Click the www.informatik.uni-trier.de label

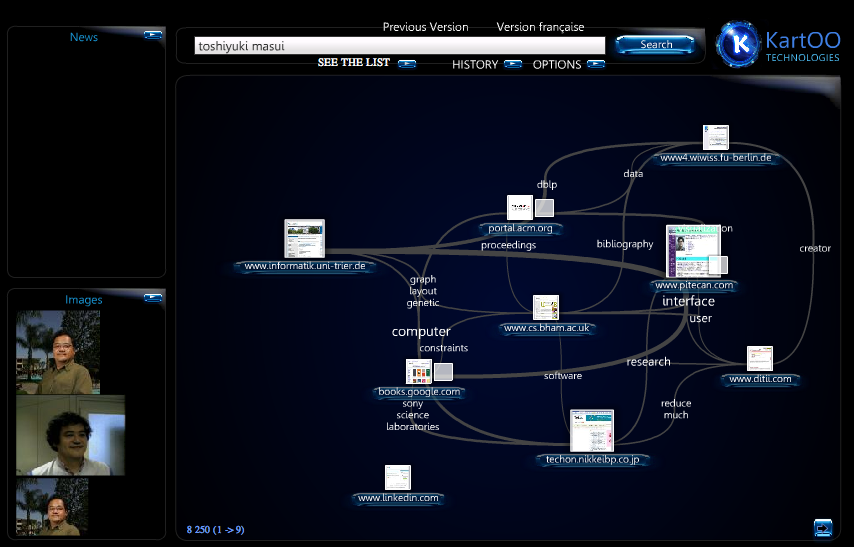(x=304, y=266)
